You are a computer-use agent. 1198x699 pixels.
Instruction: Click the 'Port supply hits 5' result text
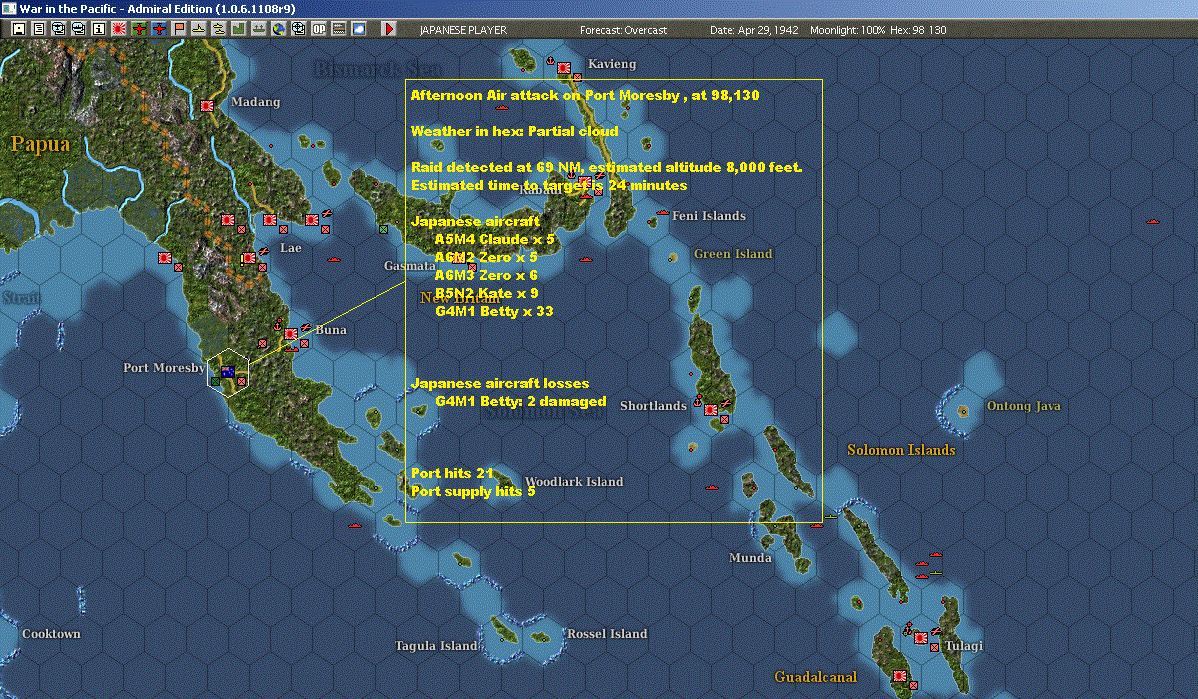coord(472,491)
